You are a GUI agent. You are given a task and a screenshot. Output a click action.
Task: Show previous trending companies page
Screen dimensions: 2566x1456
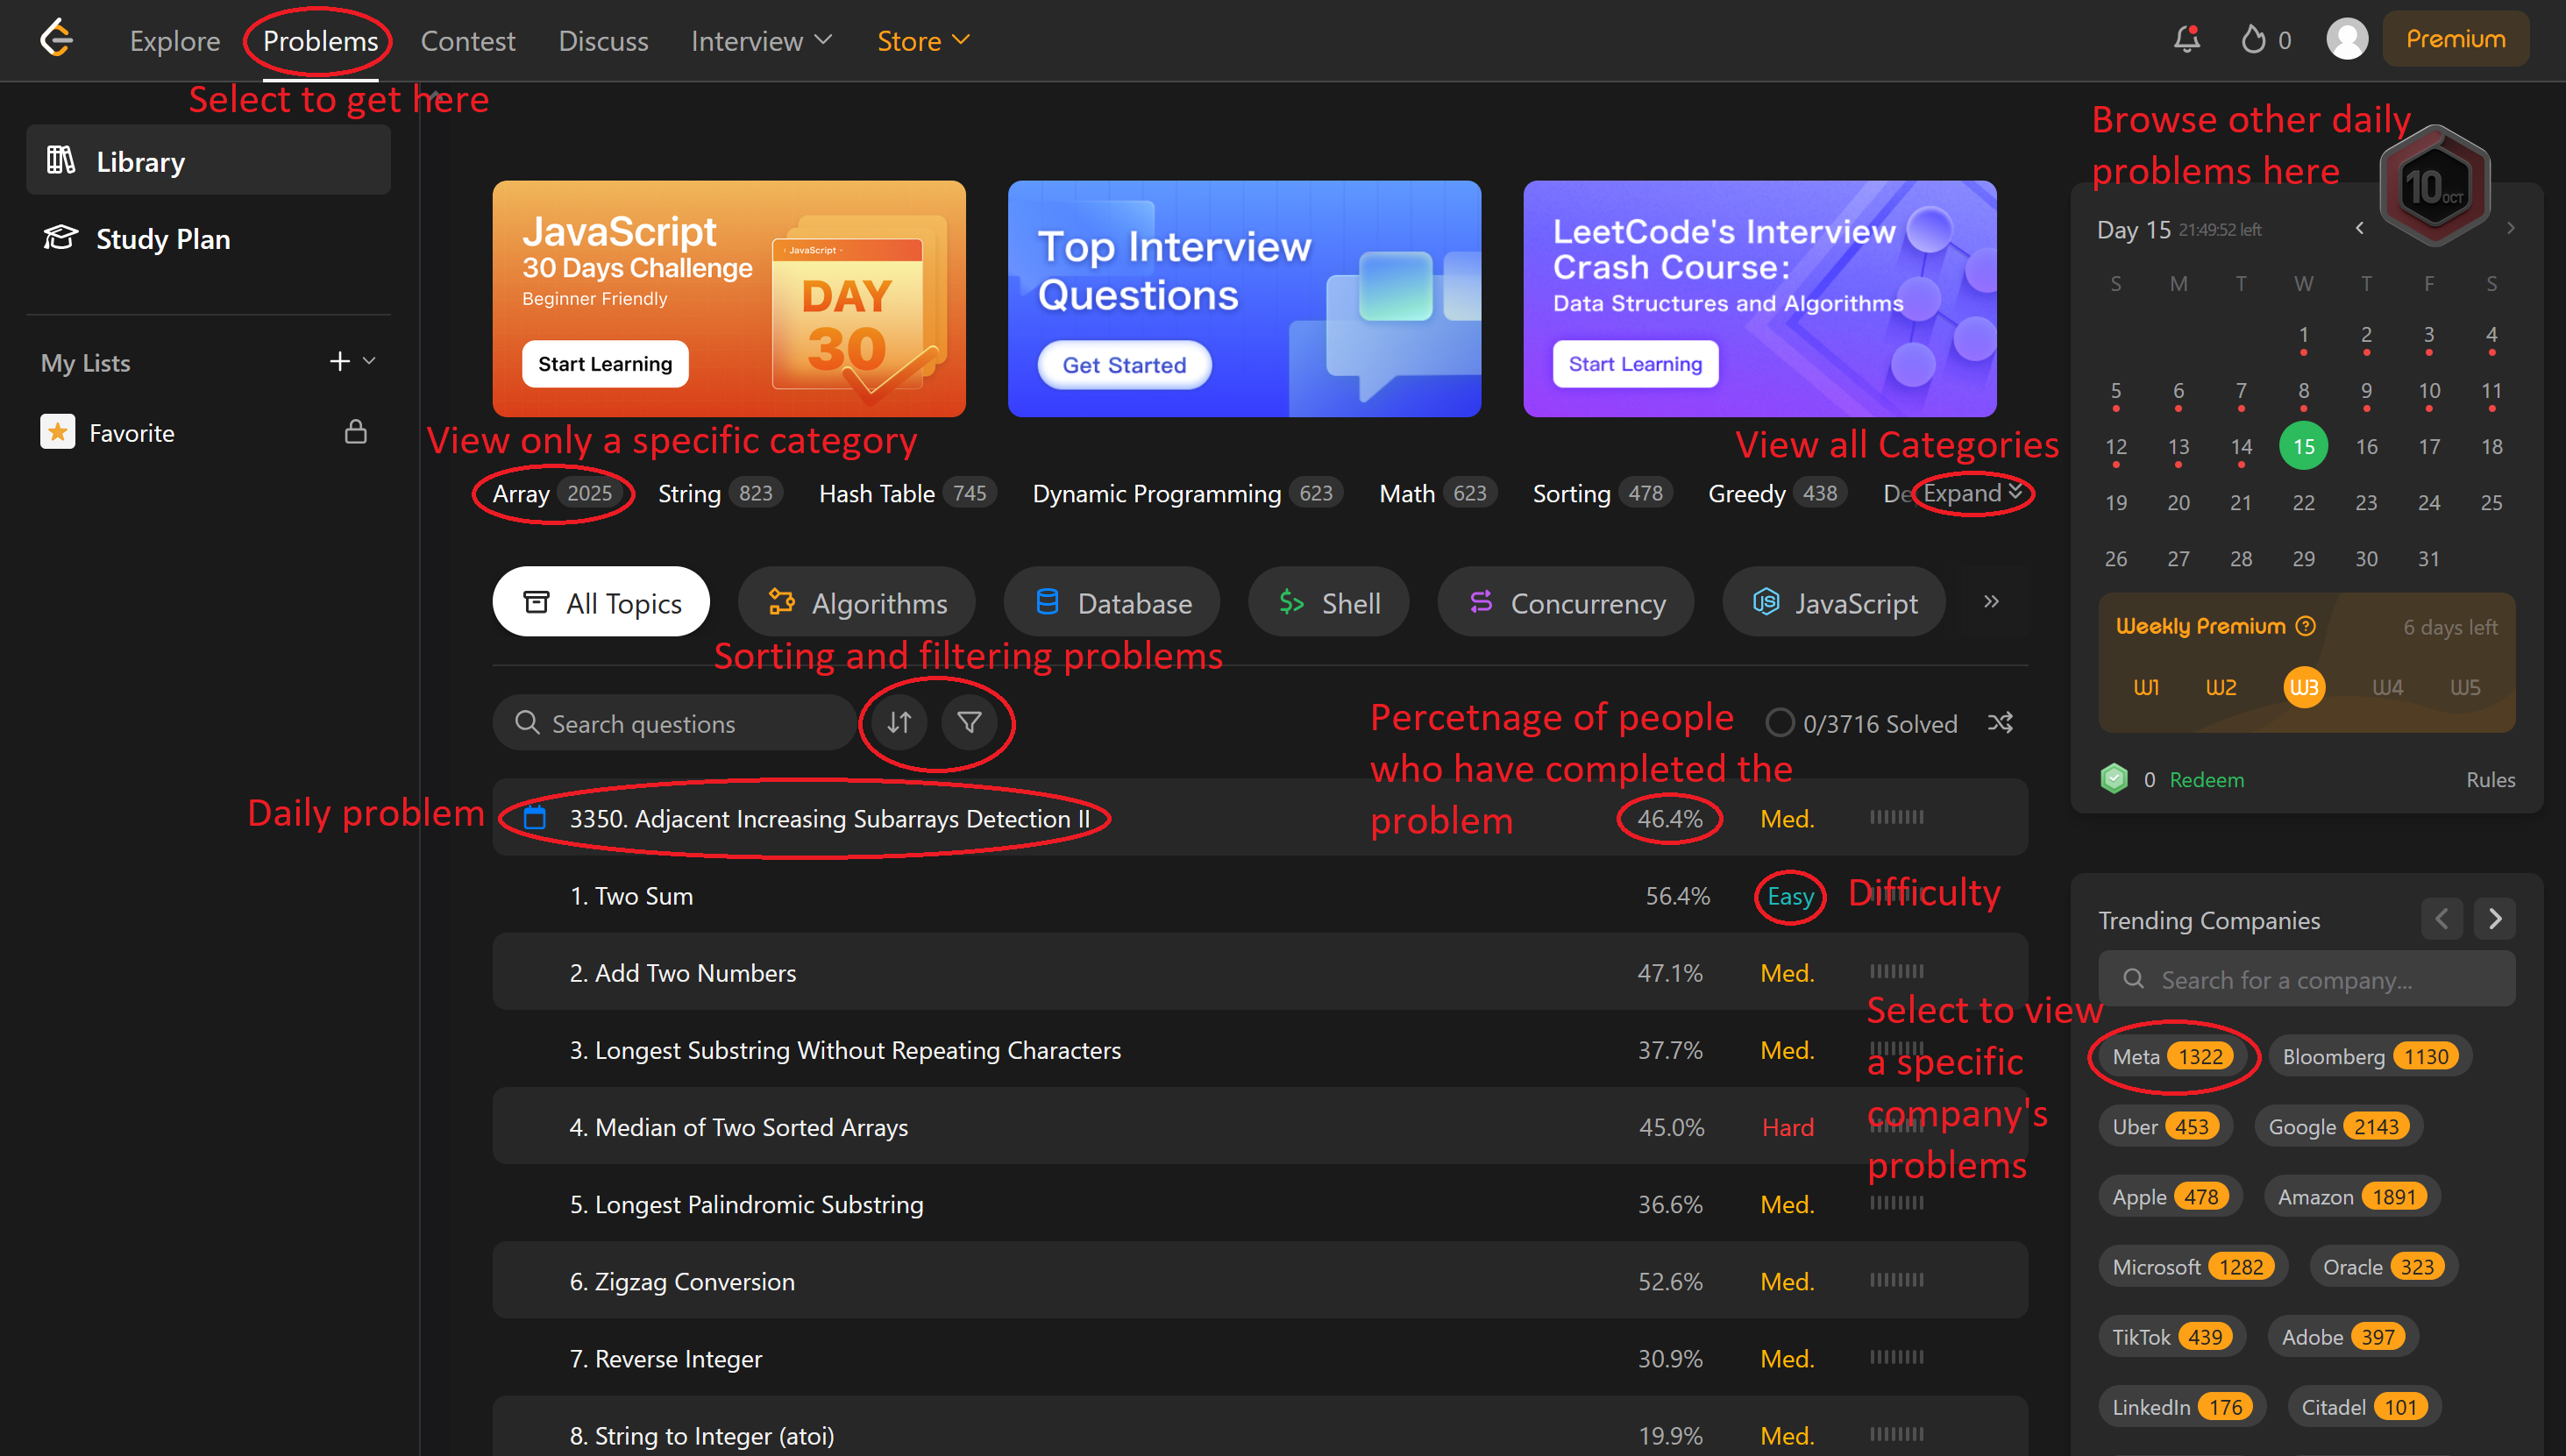[x=2441, y=918]
